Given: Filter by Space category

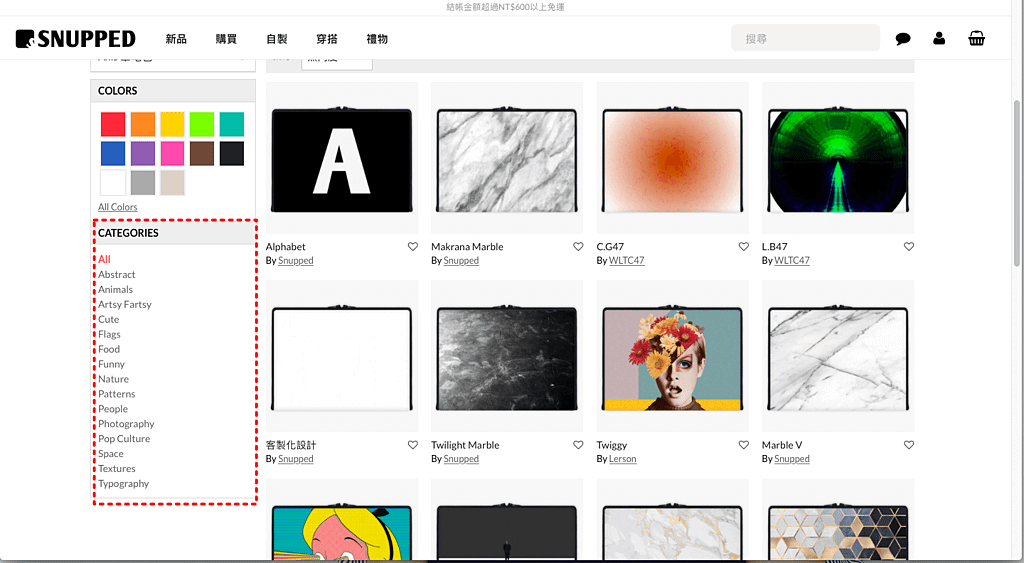Looking at the screenshot, I should click(x=111, y=454).
